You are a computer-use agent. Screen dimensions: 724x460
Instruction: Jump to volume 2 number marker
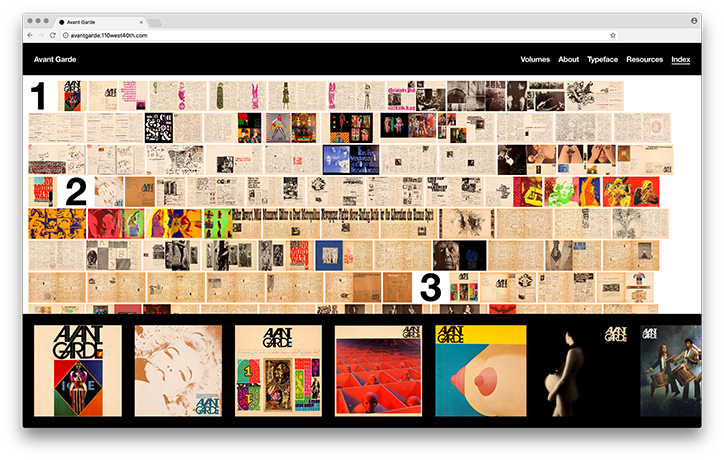pos(76,191)
